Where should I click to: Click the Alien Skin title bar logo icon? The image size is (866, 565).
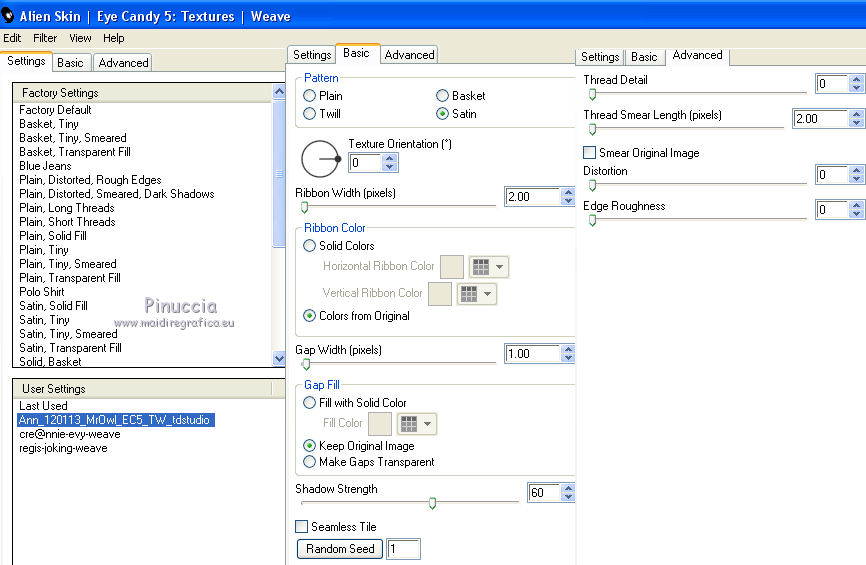(9, 16)
